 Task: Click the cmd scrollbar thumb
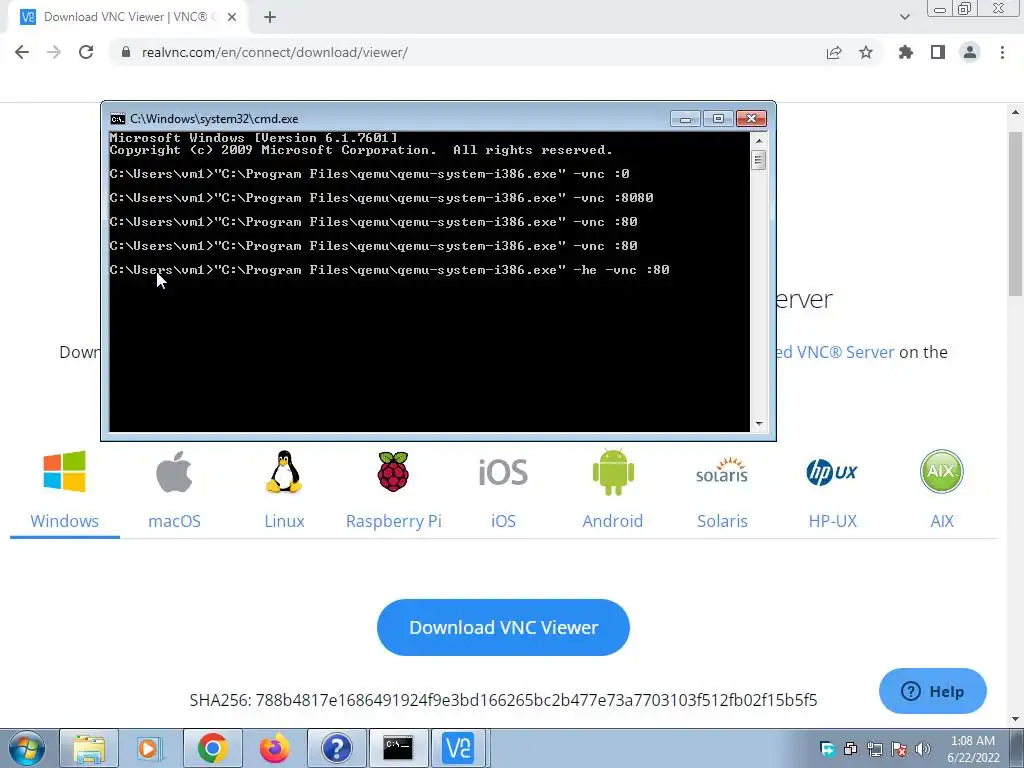pyautogui.click(x=758, y=160)
